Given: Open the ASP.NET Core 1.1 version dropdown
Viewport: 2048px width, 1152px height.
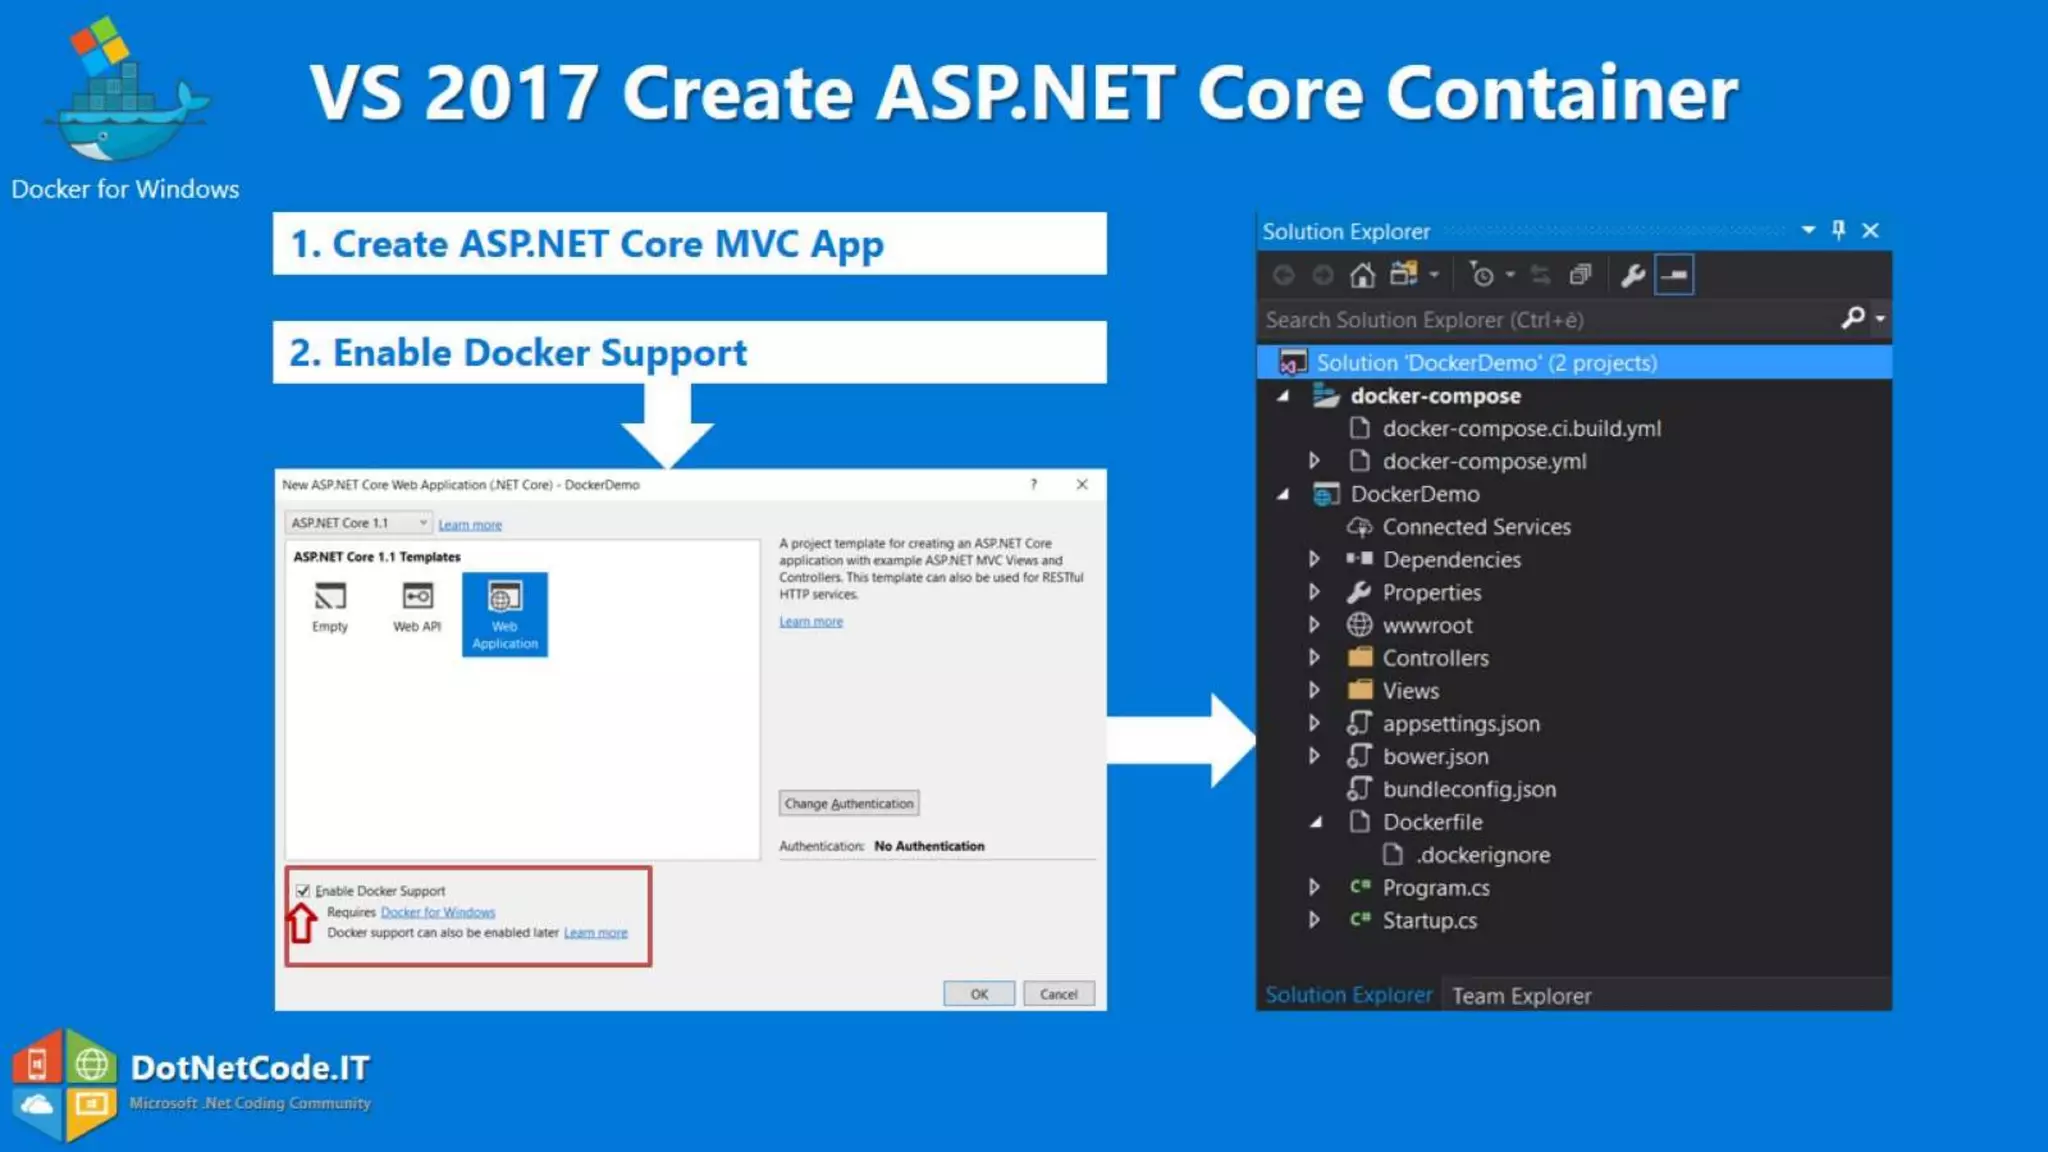Looking at the screenshot, I should click(358, 523).
